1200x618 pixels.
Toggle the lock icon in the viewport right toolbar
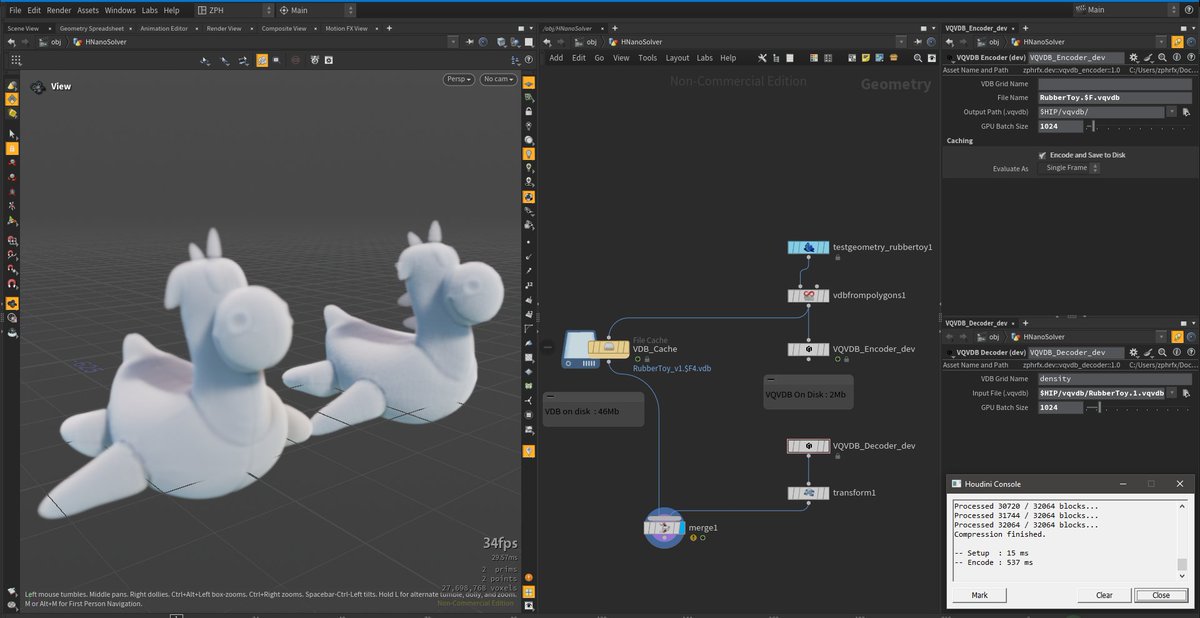pyautogui.click(x=528, y=112)
